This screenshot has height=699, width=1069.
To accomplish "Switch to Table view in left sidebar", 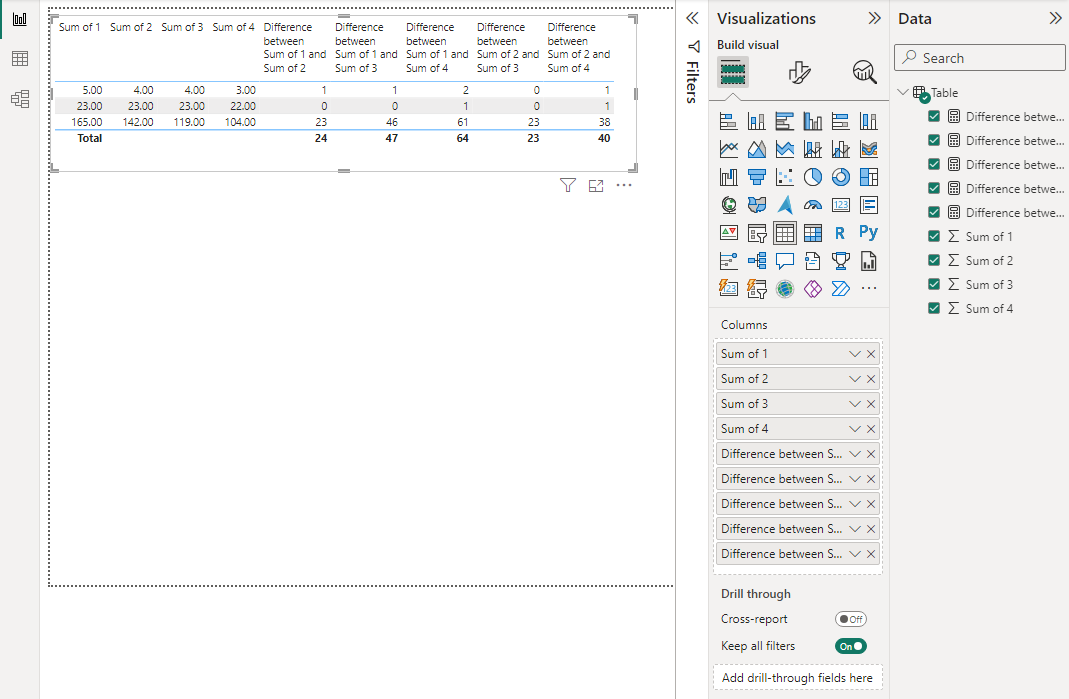I will [20, 59].
